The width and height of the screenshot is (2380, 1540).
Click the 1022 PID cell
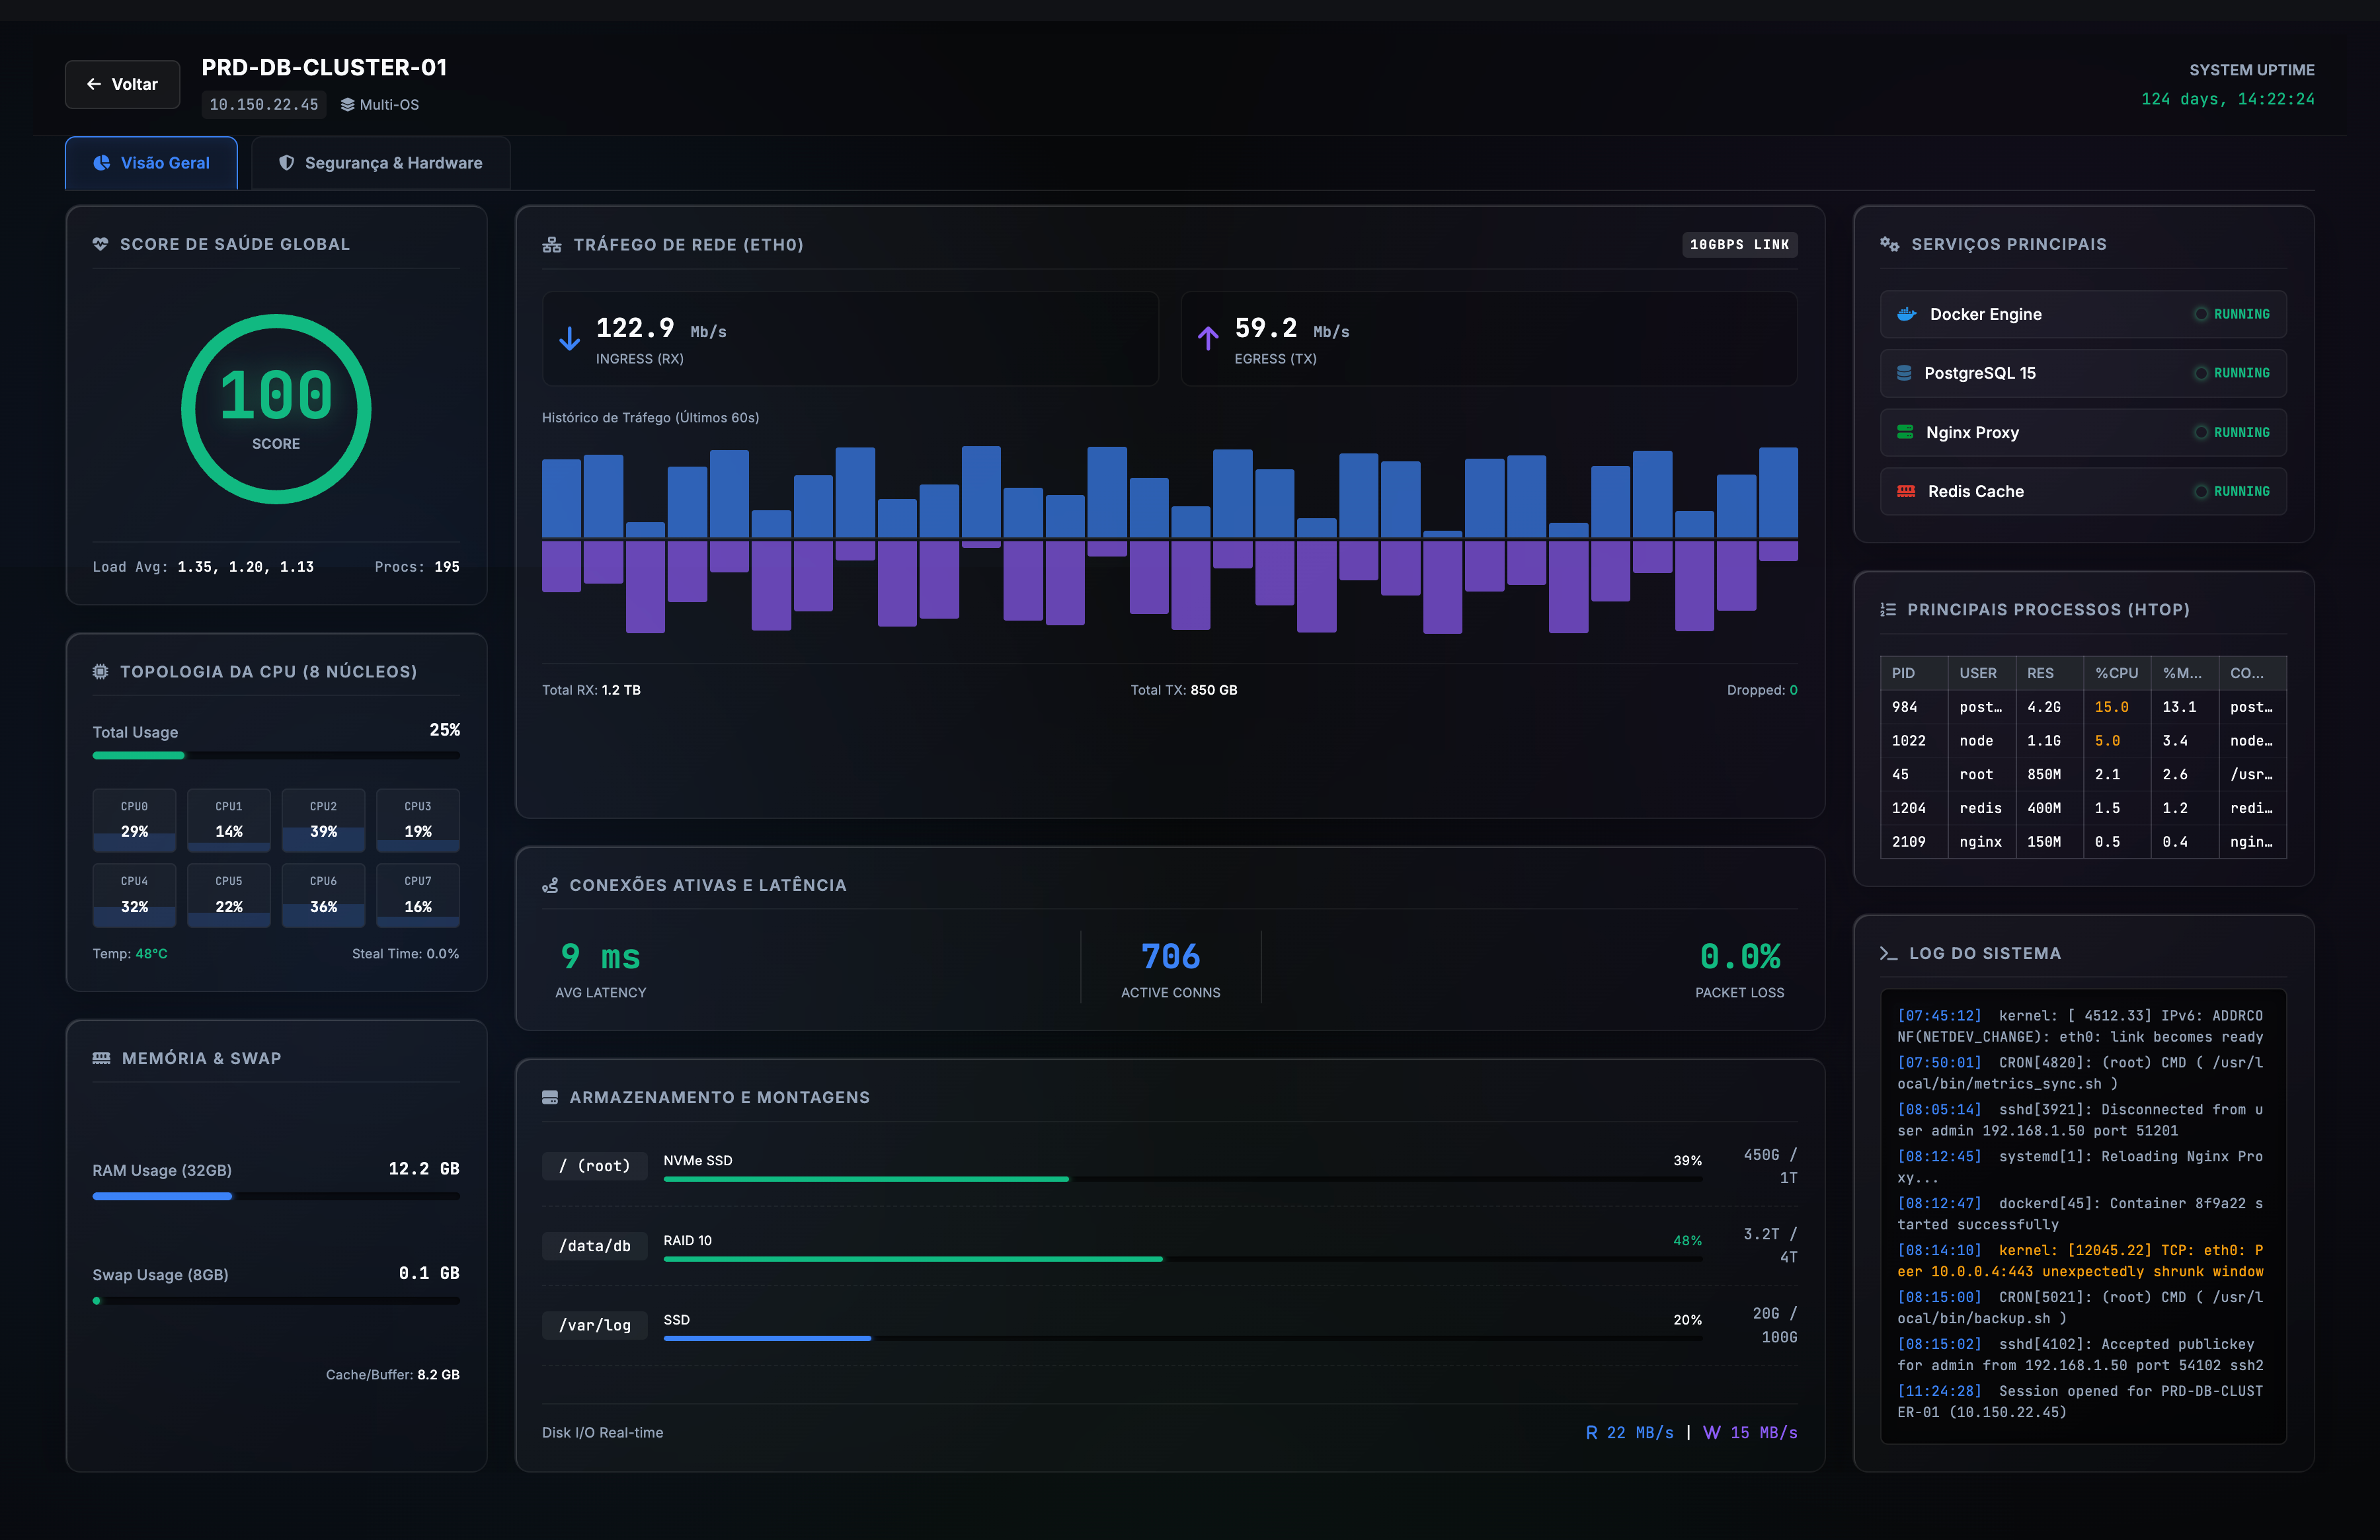point(1914,741)
